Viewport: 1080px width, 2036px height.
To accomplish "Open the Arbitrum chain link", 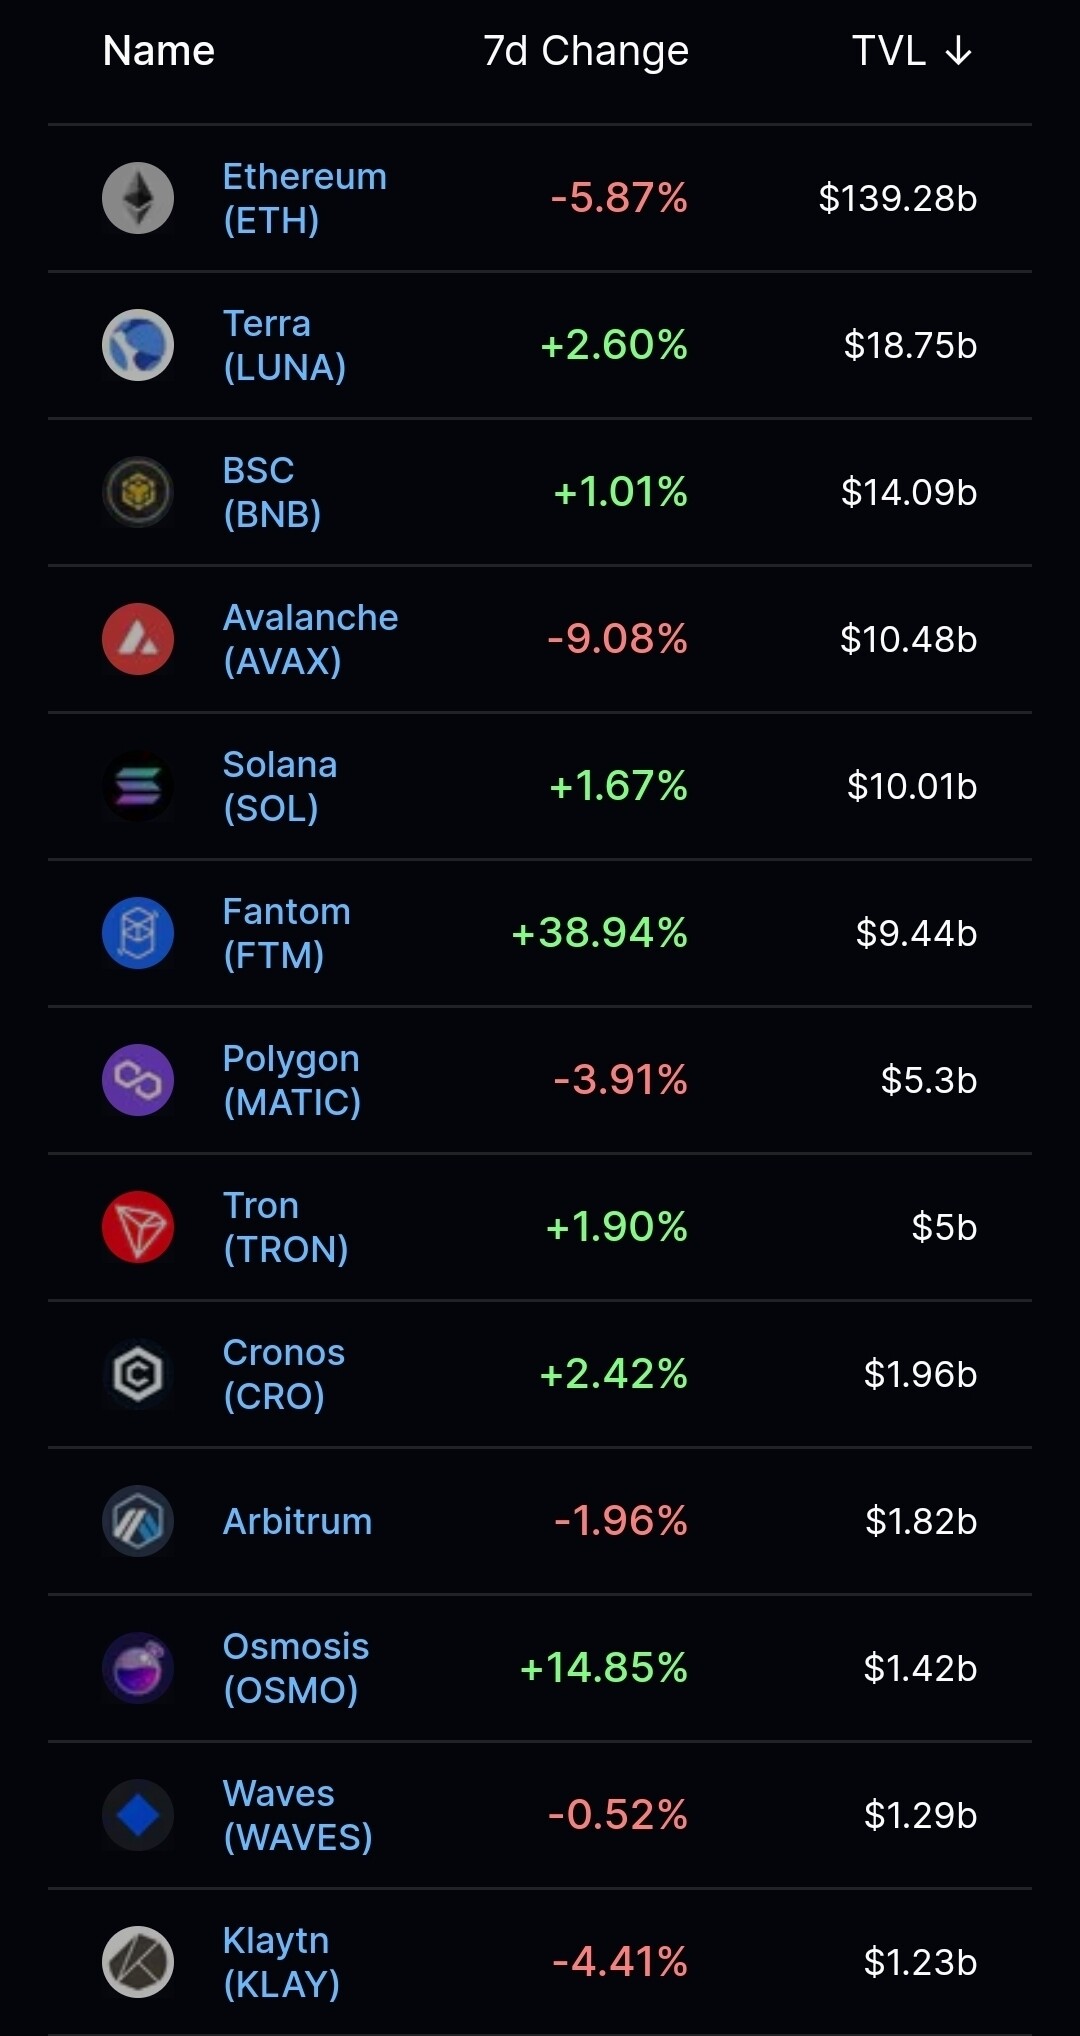I will pos(297,1521).
